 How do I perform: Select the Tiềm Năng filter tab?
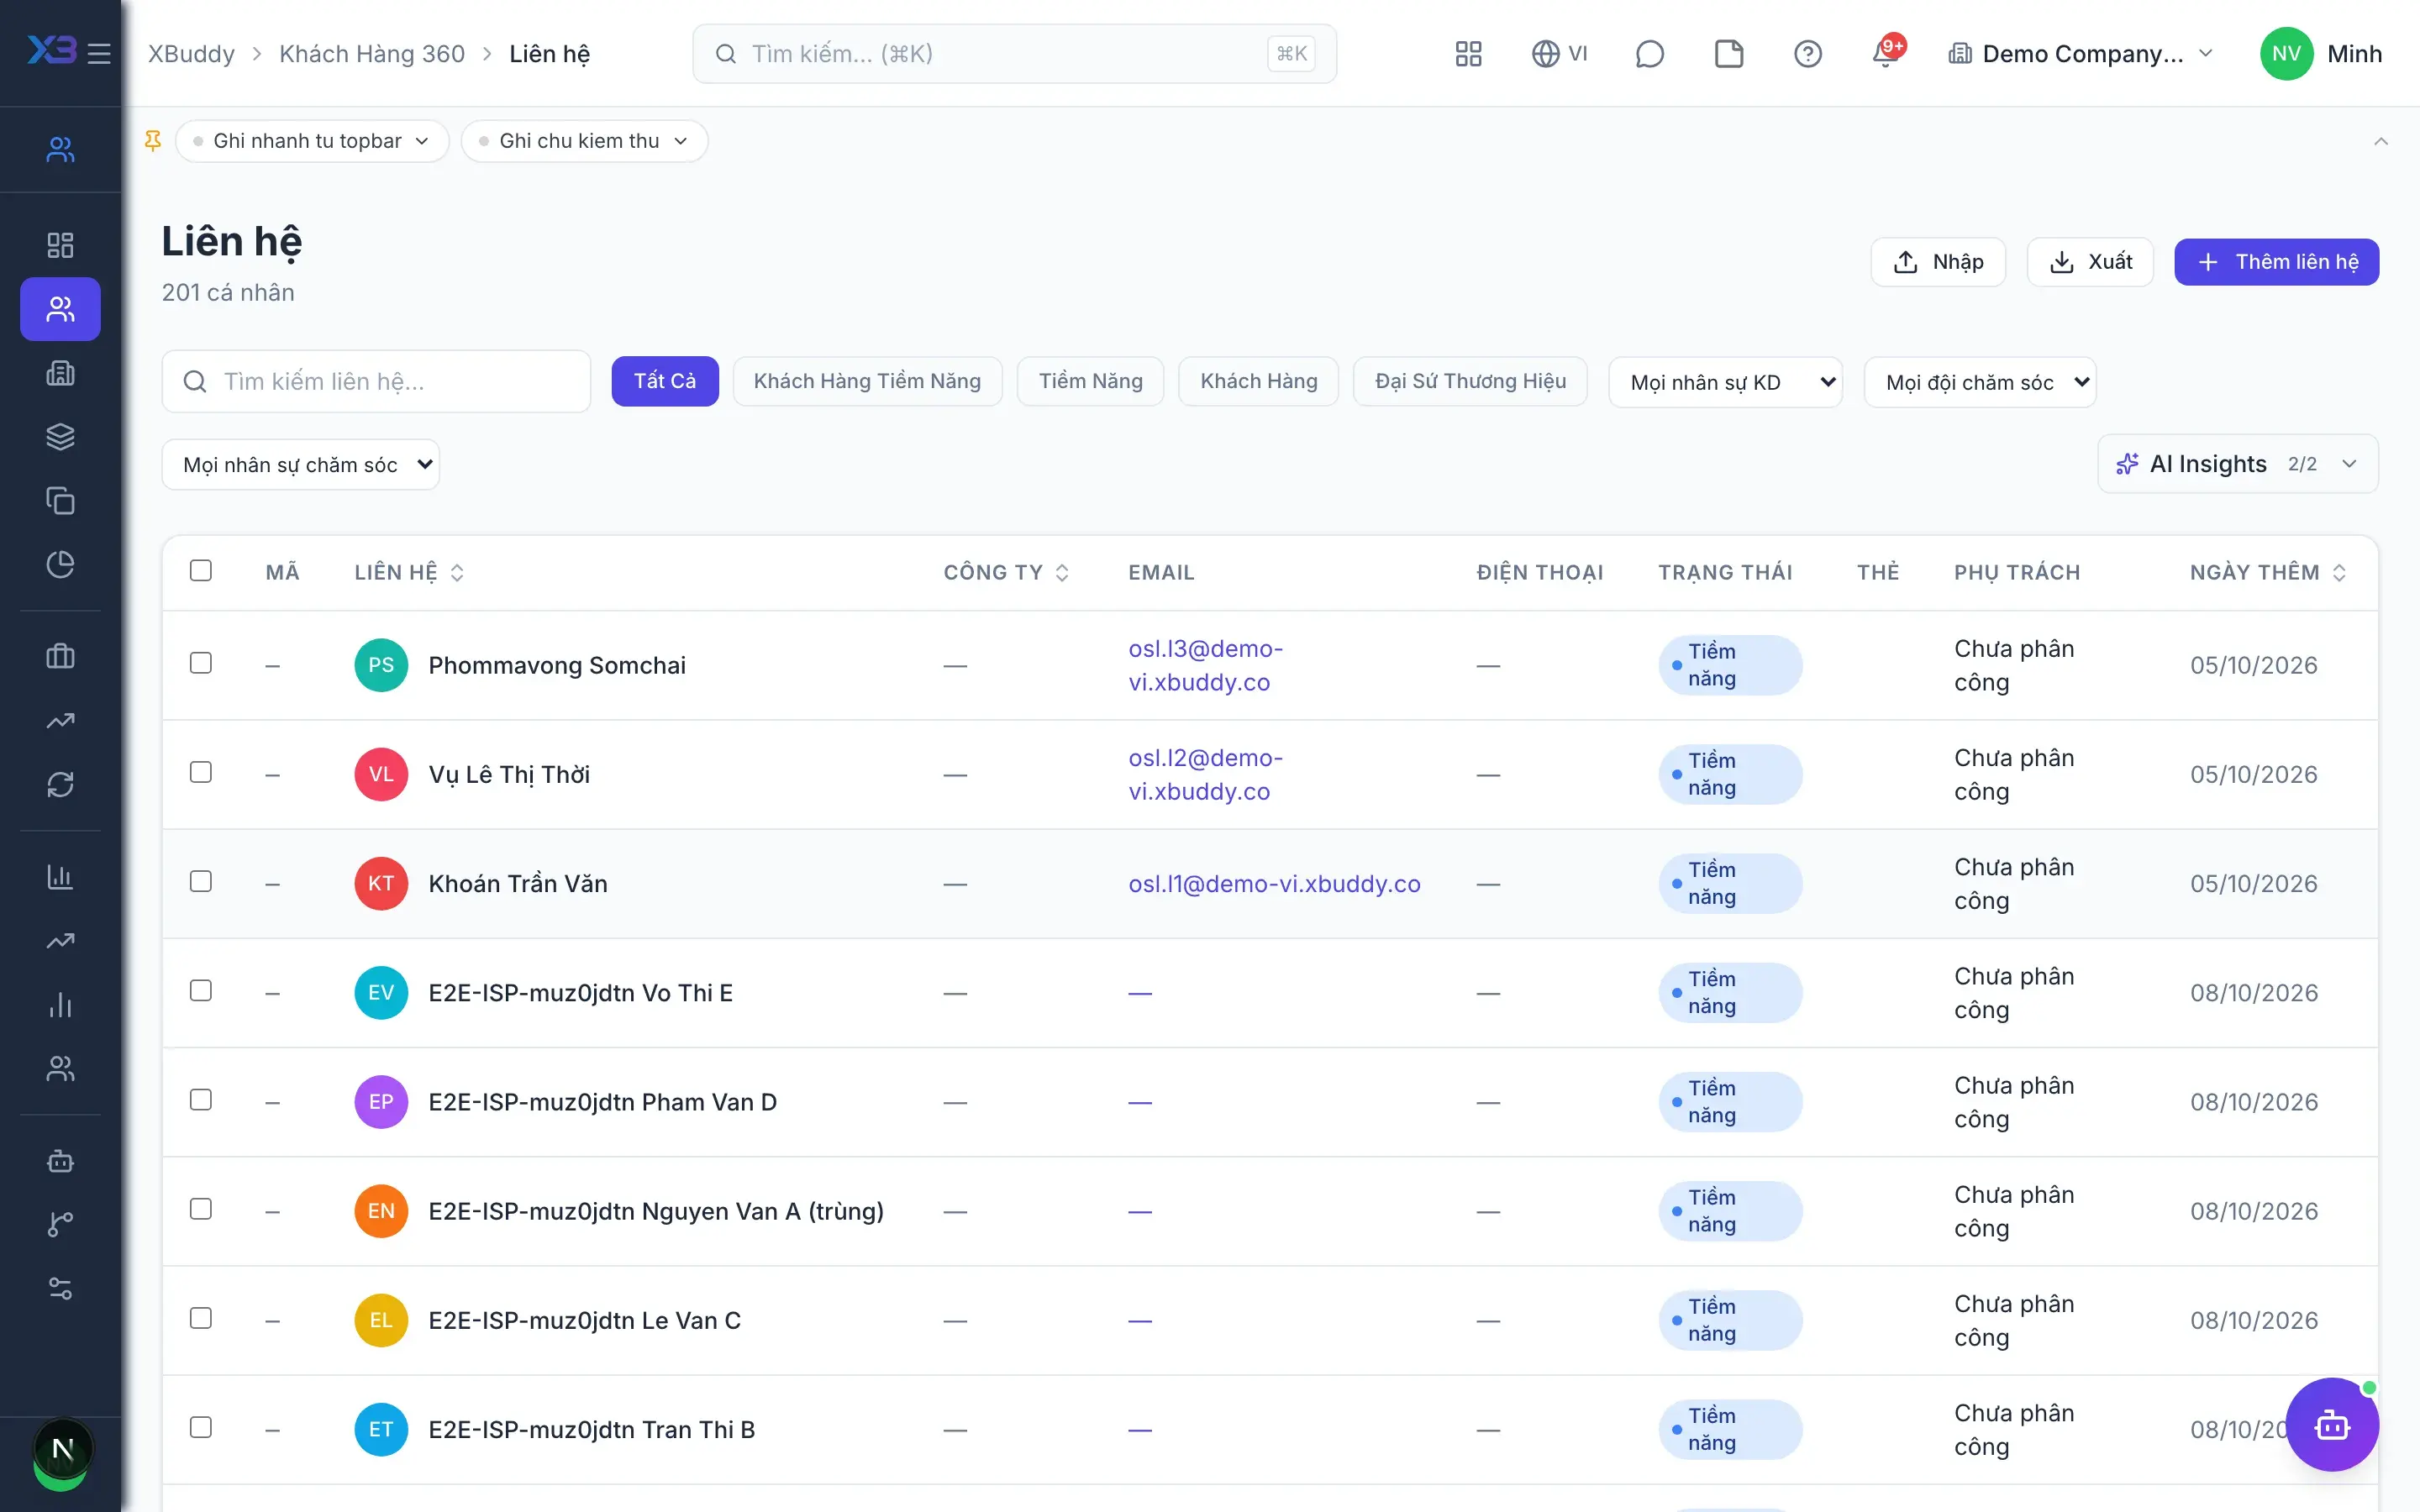(x=1090, y=381)
